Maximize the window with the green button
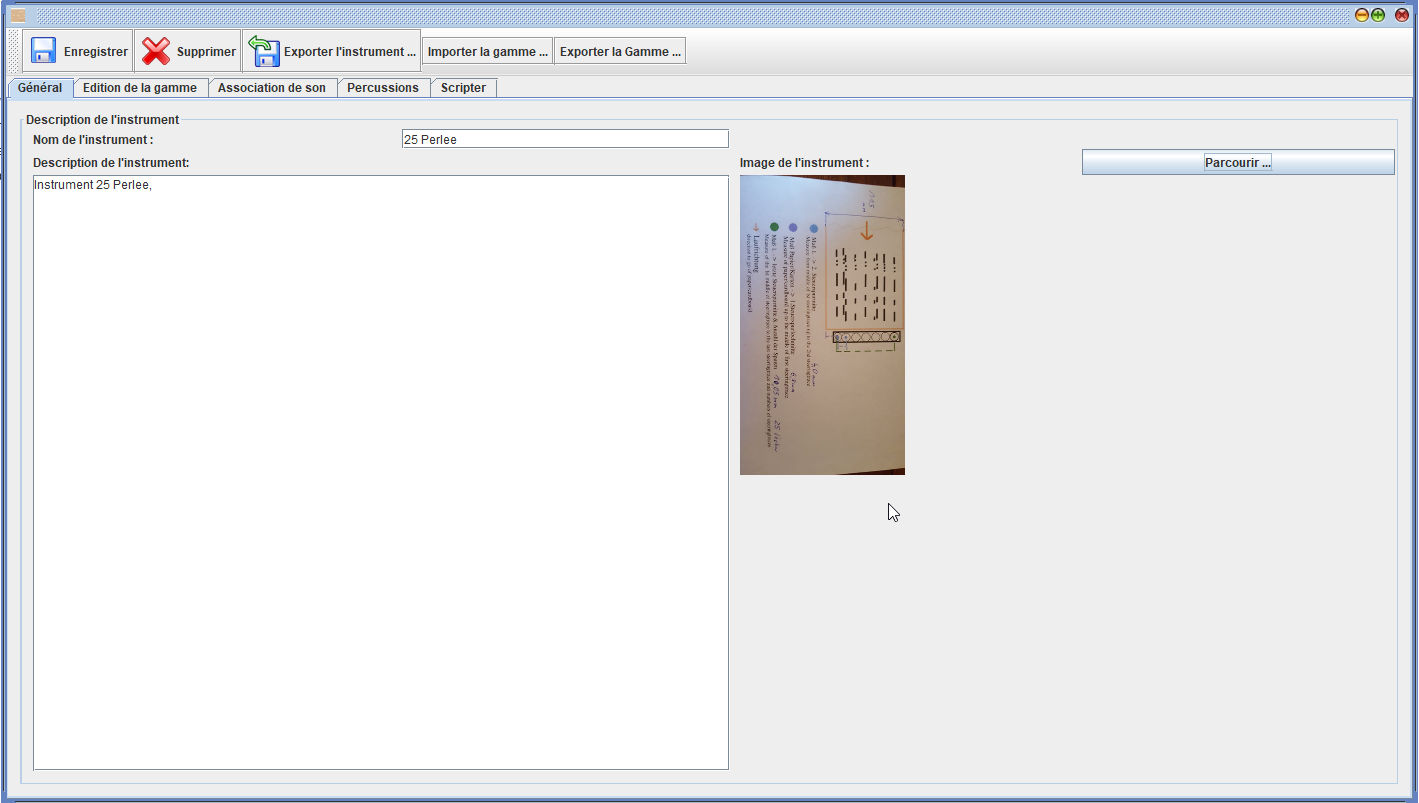The image size is (1419, 803). tap(1378, 15)
